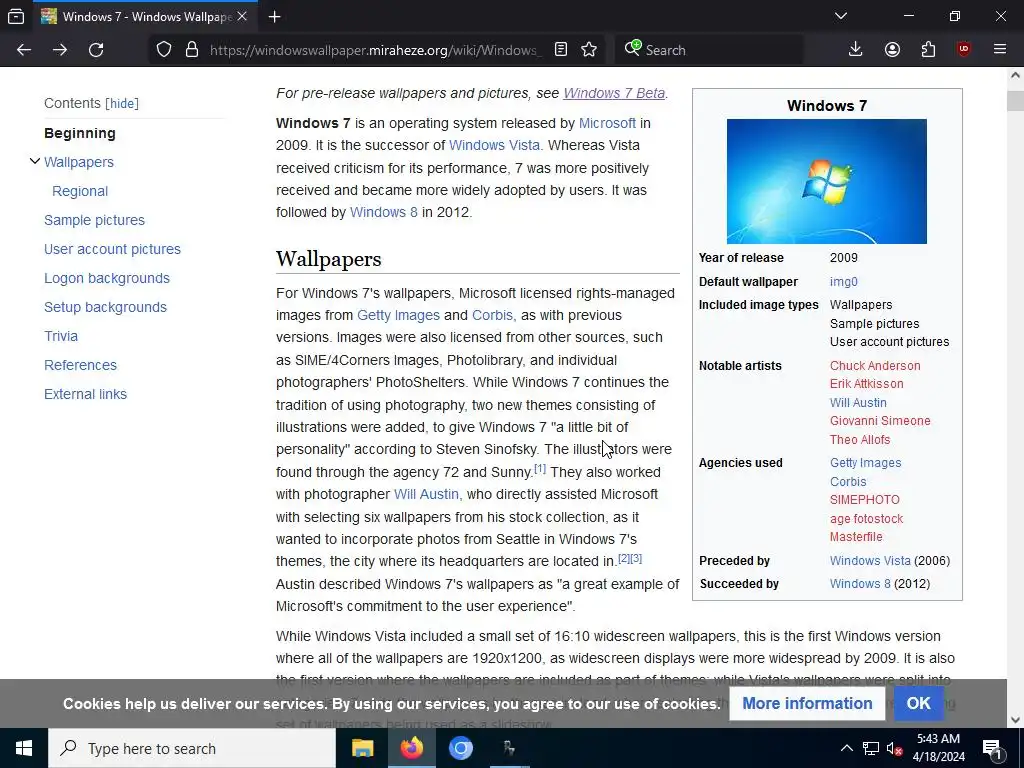
Task: Click the Search box in toolbar
Action: 709,50
